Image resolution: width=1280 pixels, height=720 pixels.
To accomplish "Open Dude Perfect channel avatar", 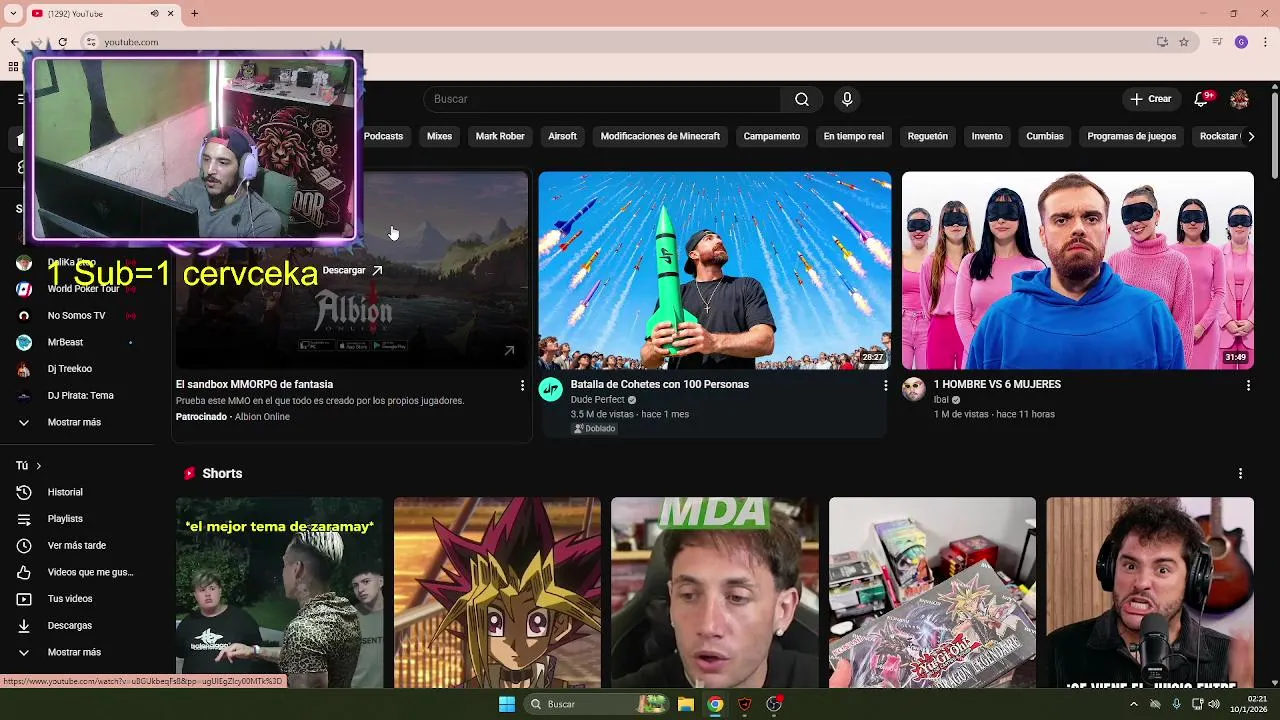I will click(x=551, y=389).
